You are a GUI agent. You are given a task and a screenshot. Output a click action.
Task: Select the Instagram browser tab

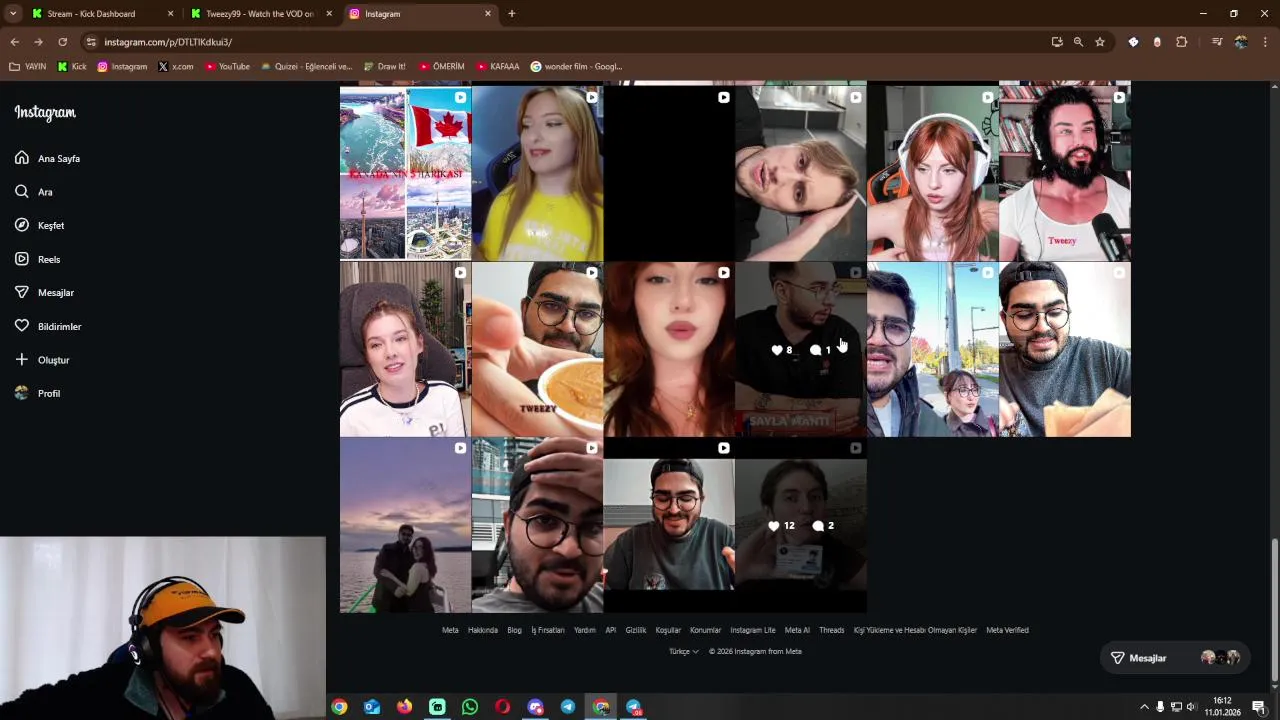(420, 14)
